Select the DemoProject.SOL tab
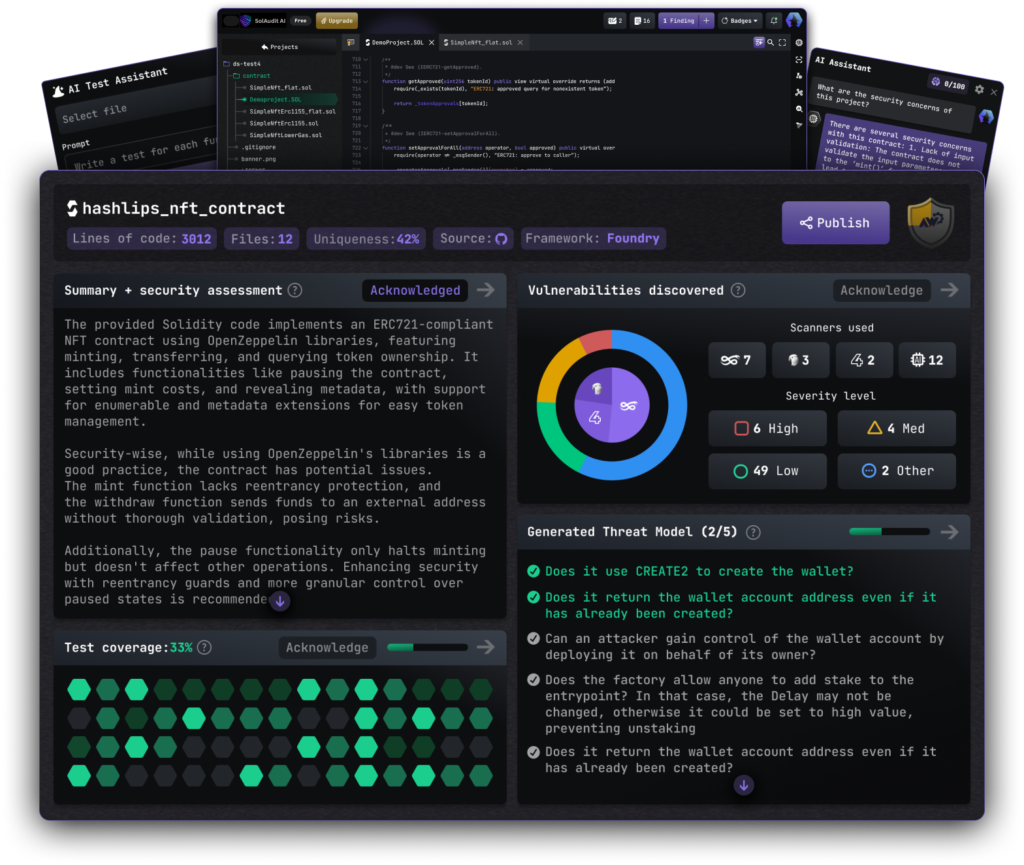 398,43
